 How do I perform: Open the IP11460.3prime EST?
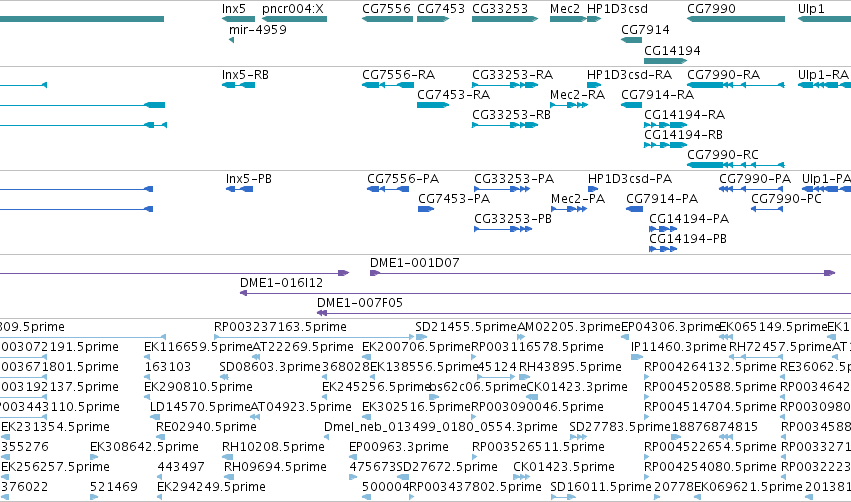(637, 357)
